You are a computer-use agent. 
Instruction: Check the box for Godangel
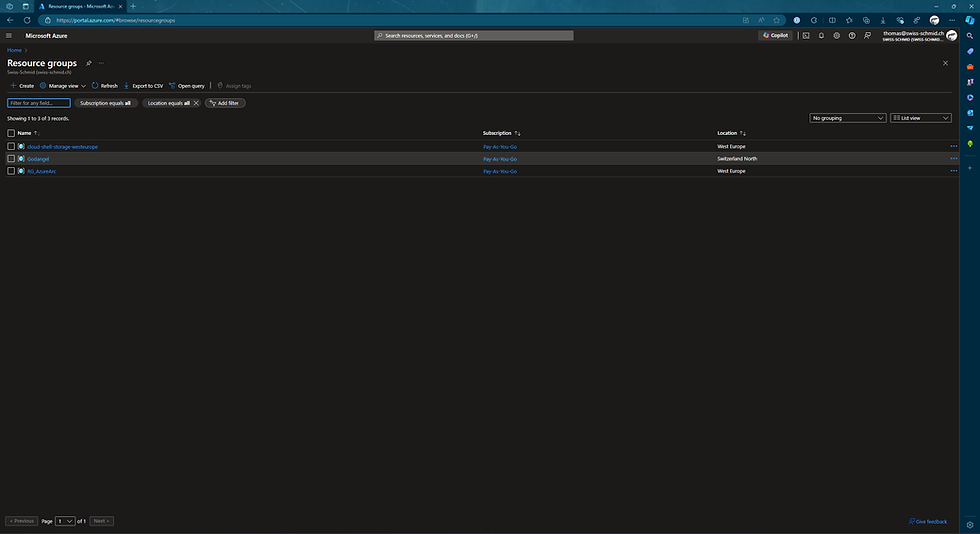click(x=11, y=159)
